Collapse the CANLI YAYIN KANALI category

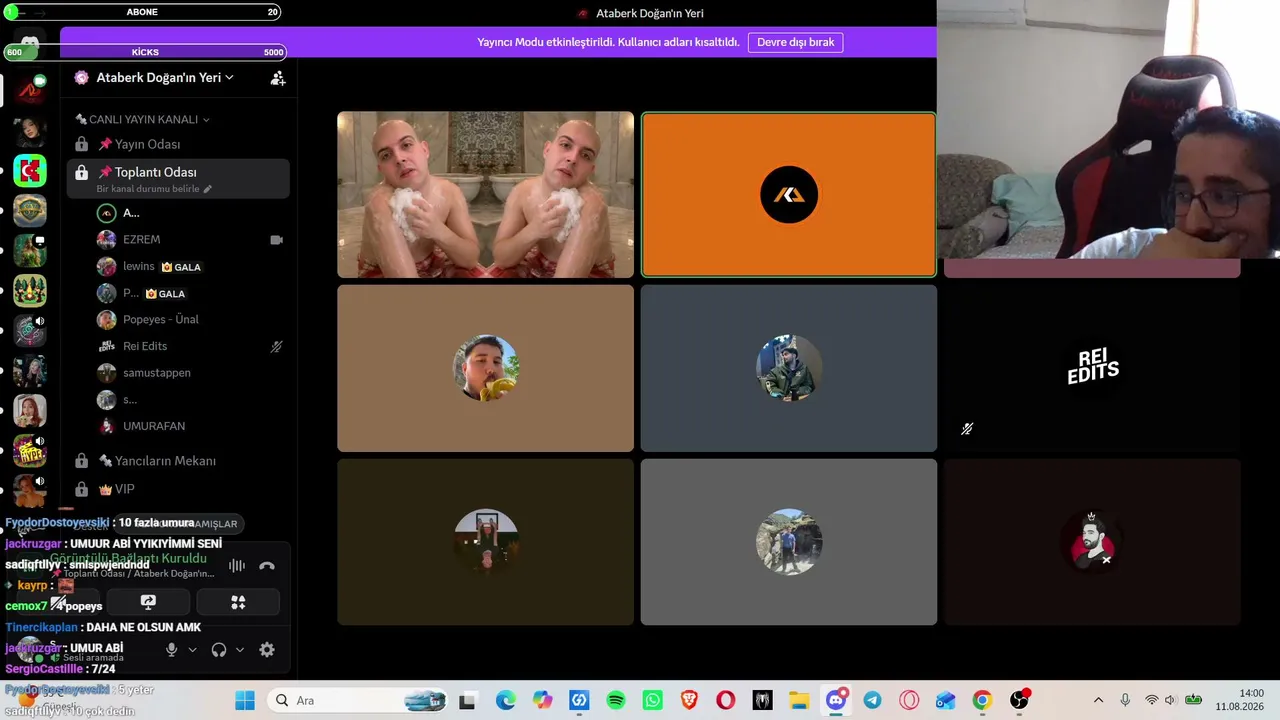(x=142, y=119)
